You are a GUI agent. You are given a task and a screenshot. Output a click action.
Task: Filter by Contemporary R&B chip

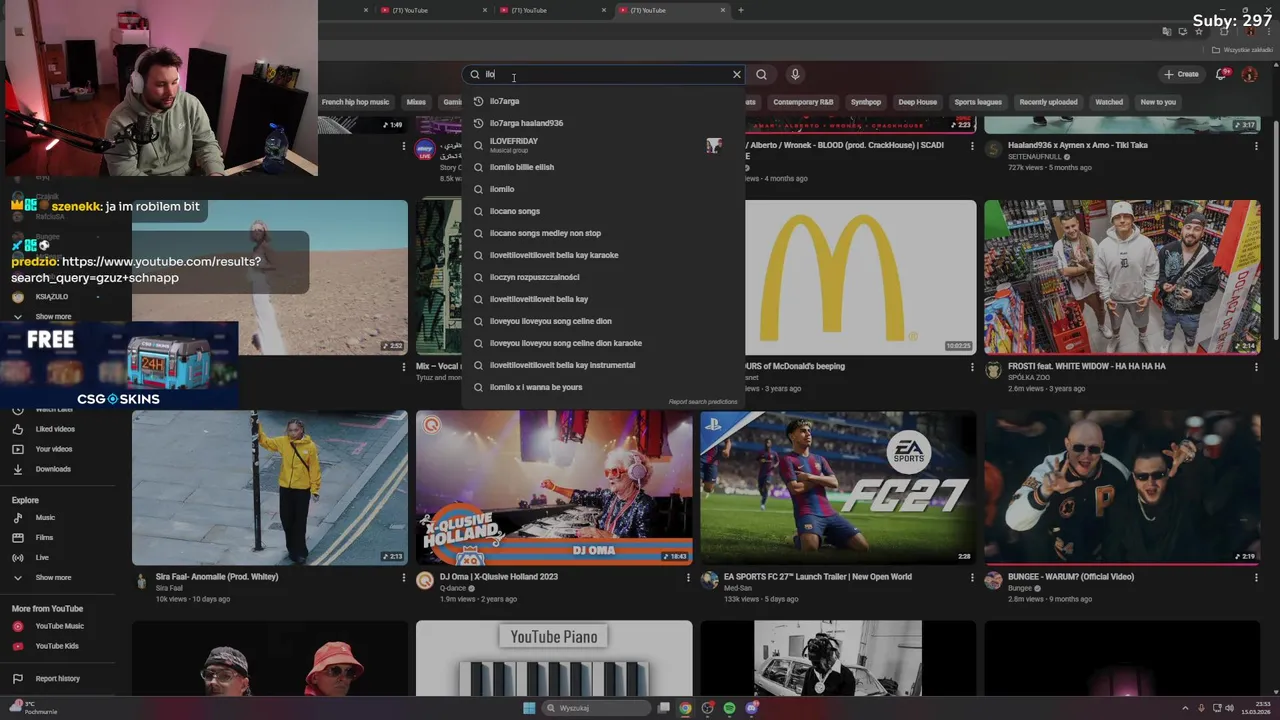803,102
